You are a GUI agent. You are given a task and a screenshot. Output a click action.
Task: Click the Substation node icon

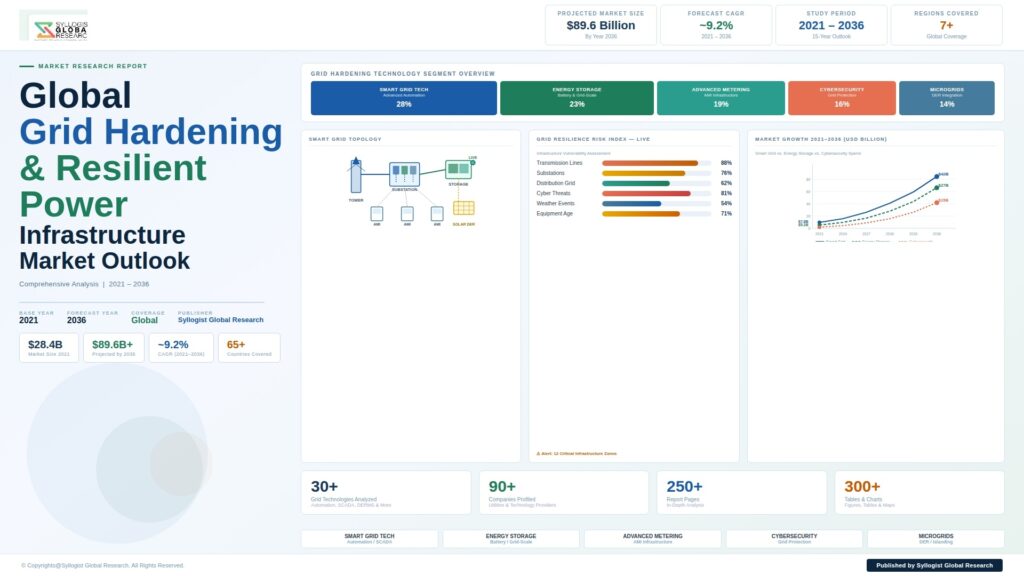pyautogui.click(x=404, y=174)
